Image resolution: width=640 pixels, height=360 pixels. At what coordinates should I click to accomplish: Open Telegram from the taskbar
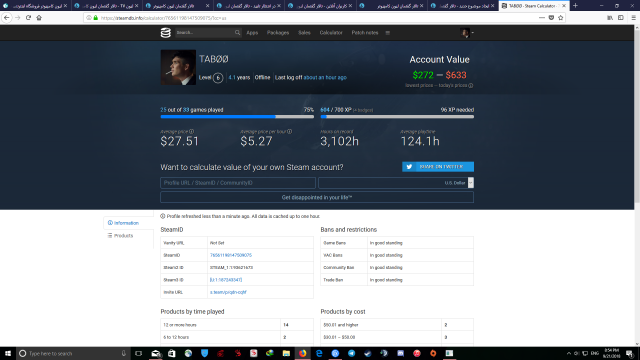coord(351,353)
